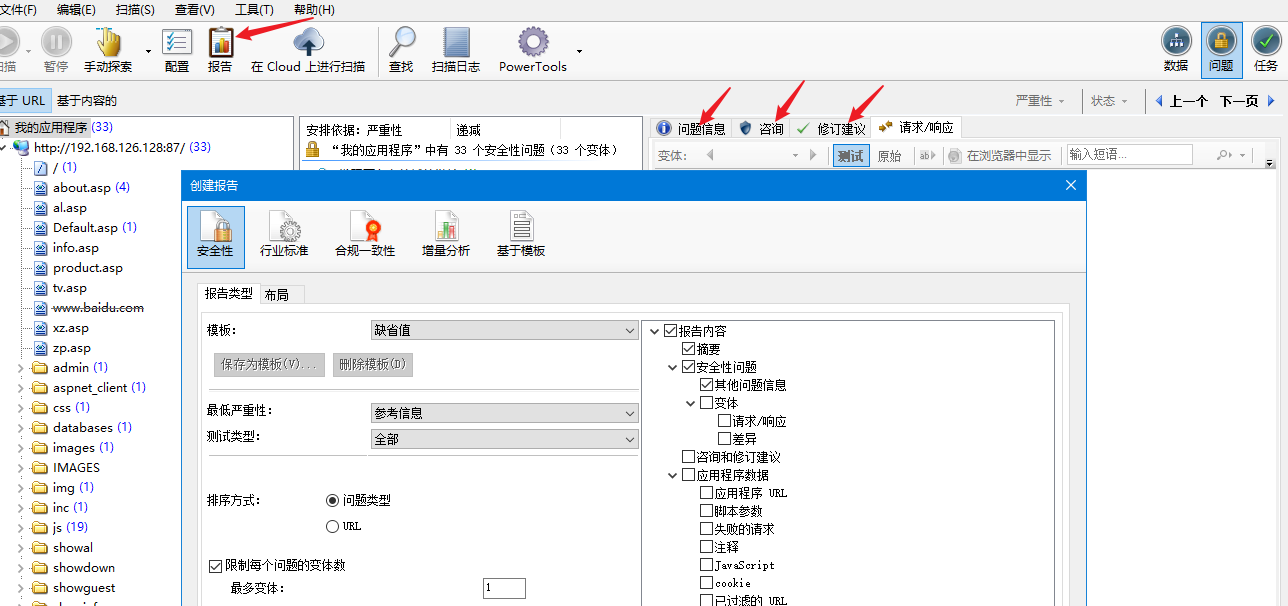The height and width of the screenshot is (606, 1288).
Task: Select the 增量分析 report type icon
Action: coord(446,234)
